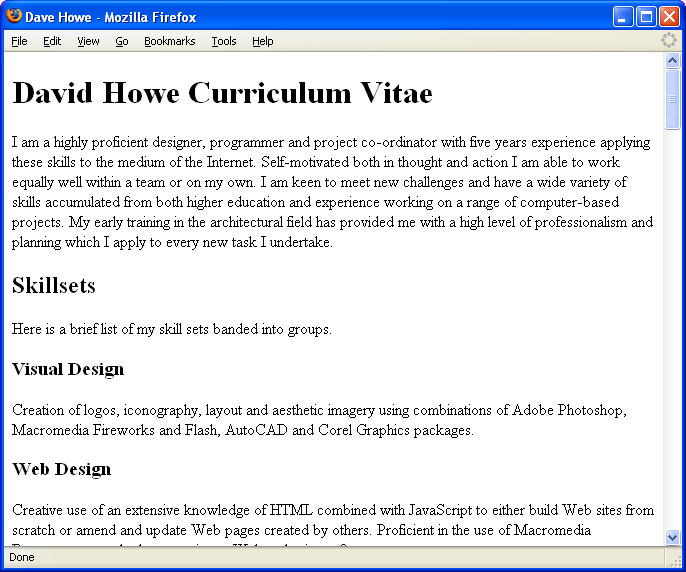This screenshot has width=686, height=572.
Task: Minimize the Firefox window
Action: [x=623, y=17]
